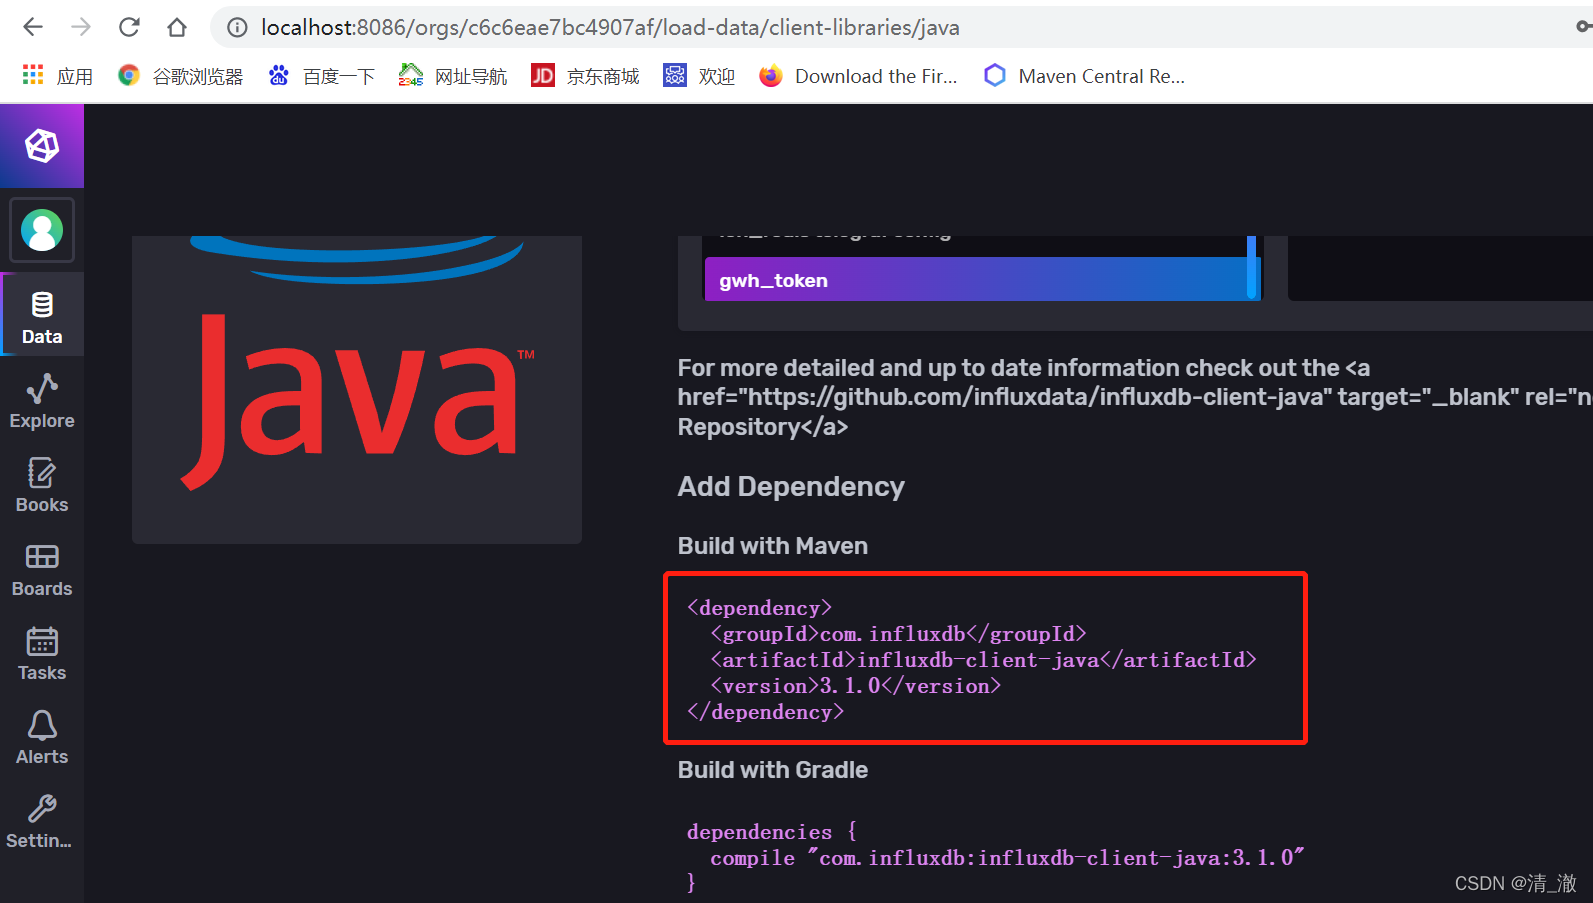Click the Chrome icon beside 谷歌浏览器
This screenshot has width=1593, height=903.
[x=128, y=75]
